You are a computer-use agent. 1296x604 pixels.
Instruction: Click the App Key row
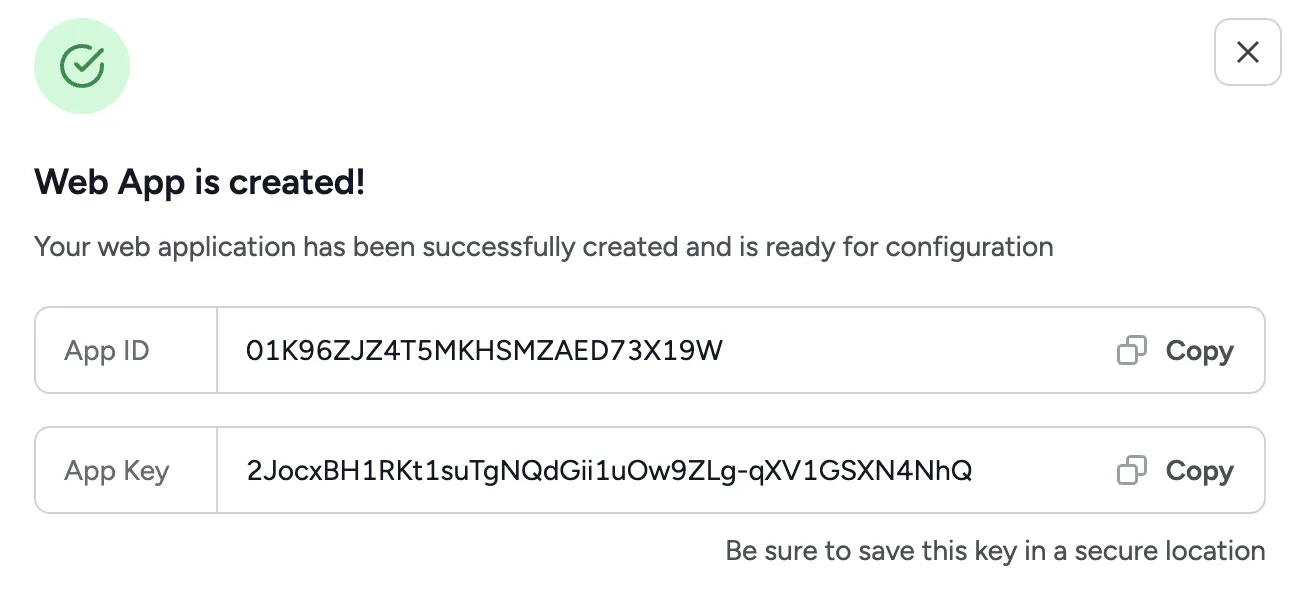pyautogui.click(x=650, y=470)
